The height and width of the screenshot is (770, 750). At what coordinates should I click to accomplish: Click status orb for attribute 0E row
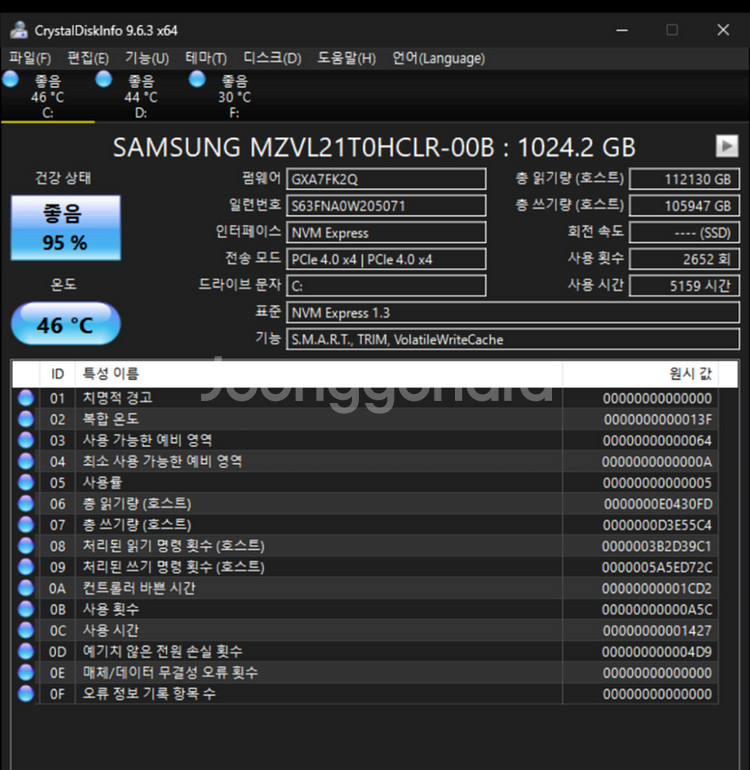26,672
